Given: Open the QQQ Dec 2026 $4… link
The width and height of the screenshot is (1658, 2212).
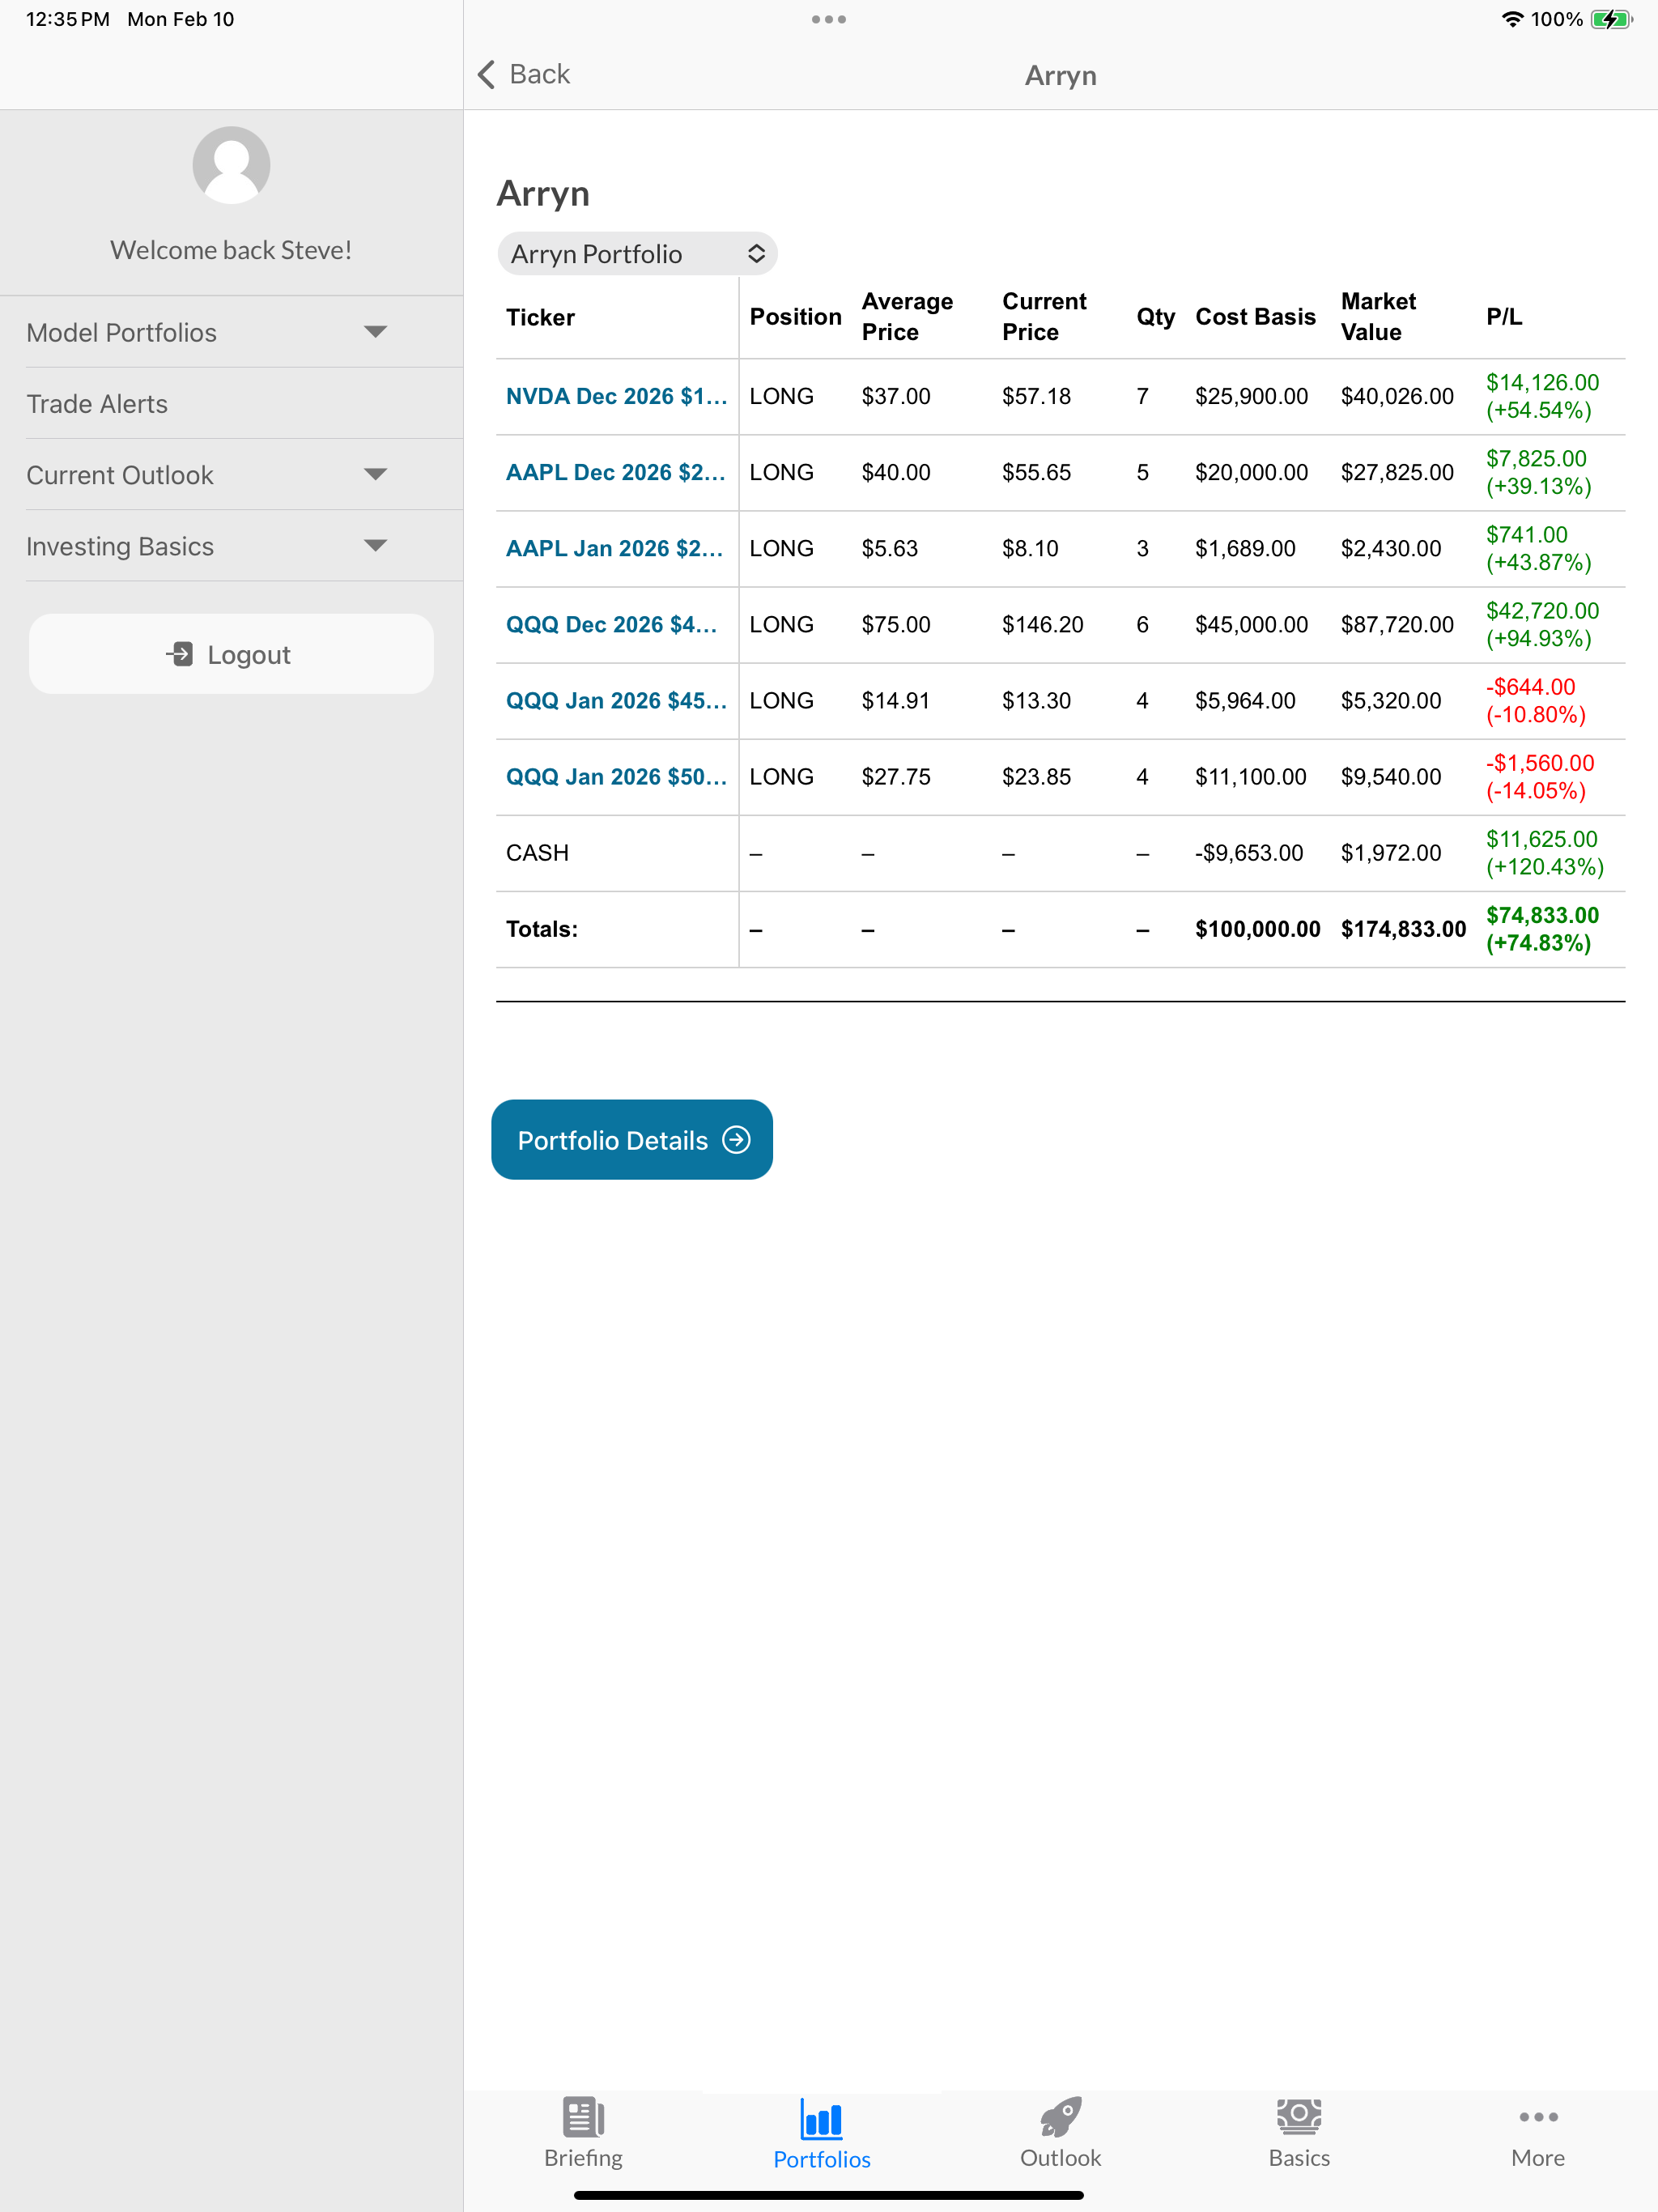Looking at the screenshot, I should (x=612, y=624).
